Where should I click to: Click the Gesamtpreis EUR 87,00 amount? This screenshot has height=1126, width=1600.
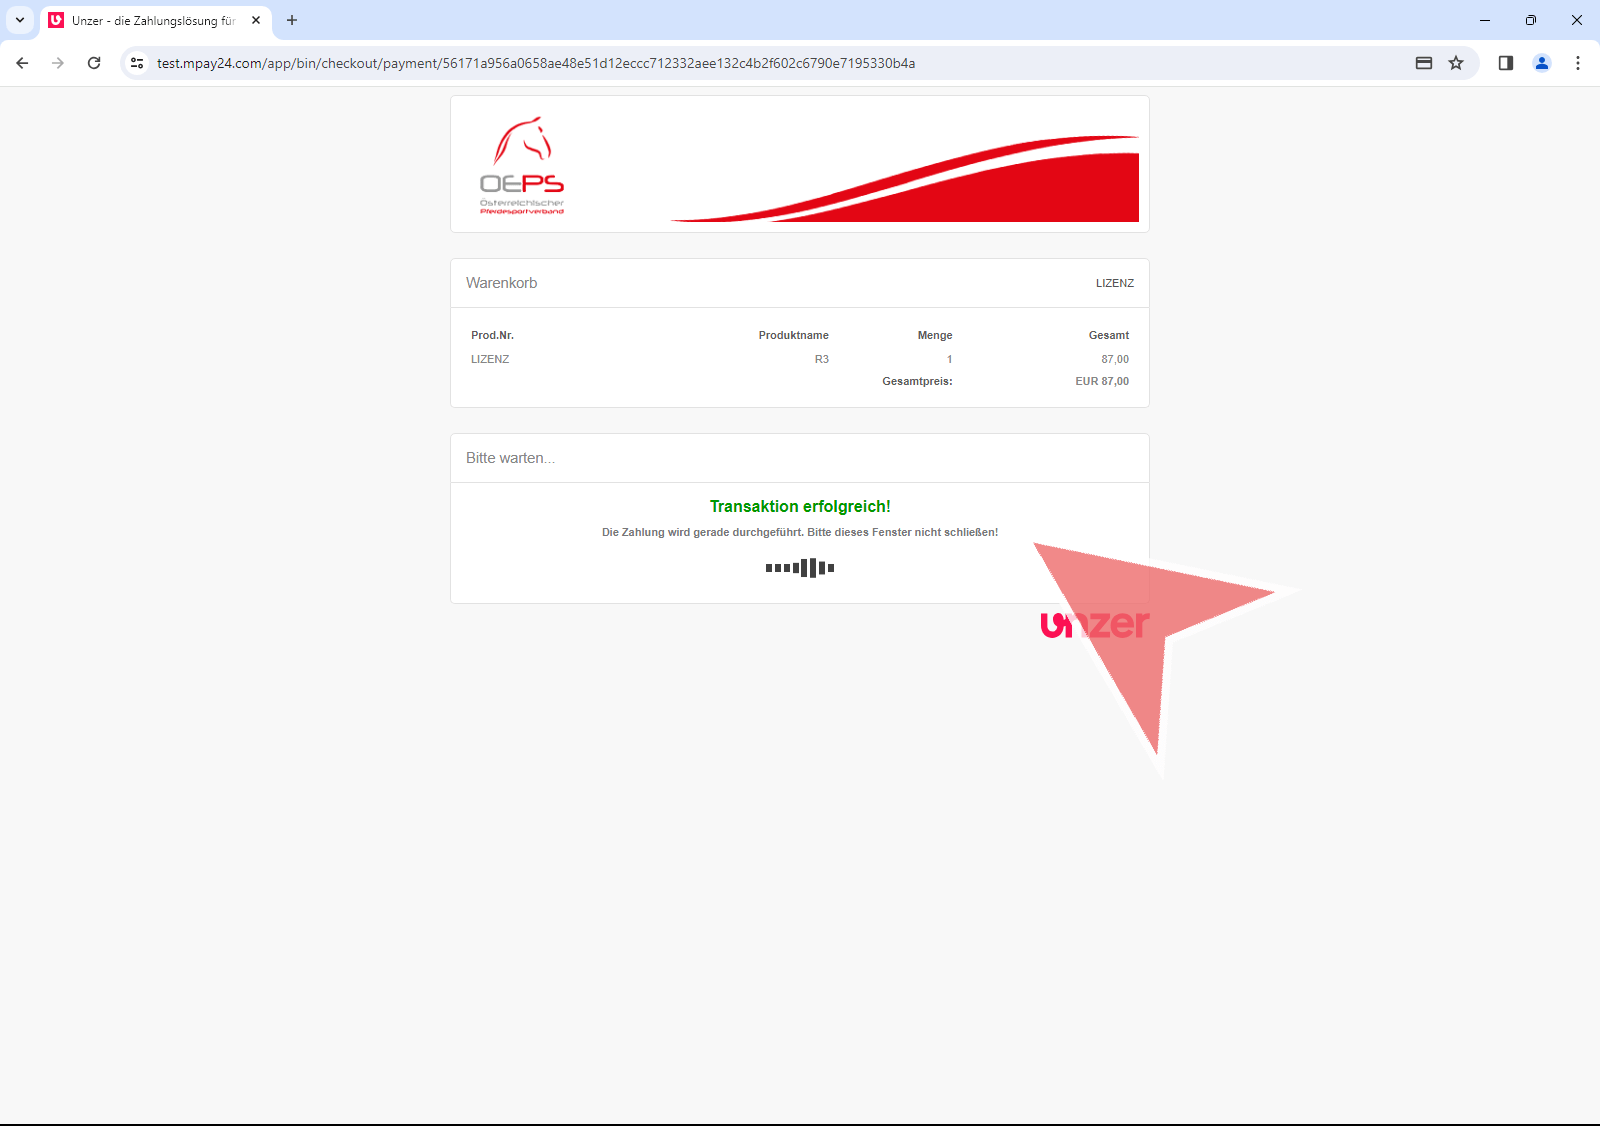click(1101, 381)
